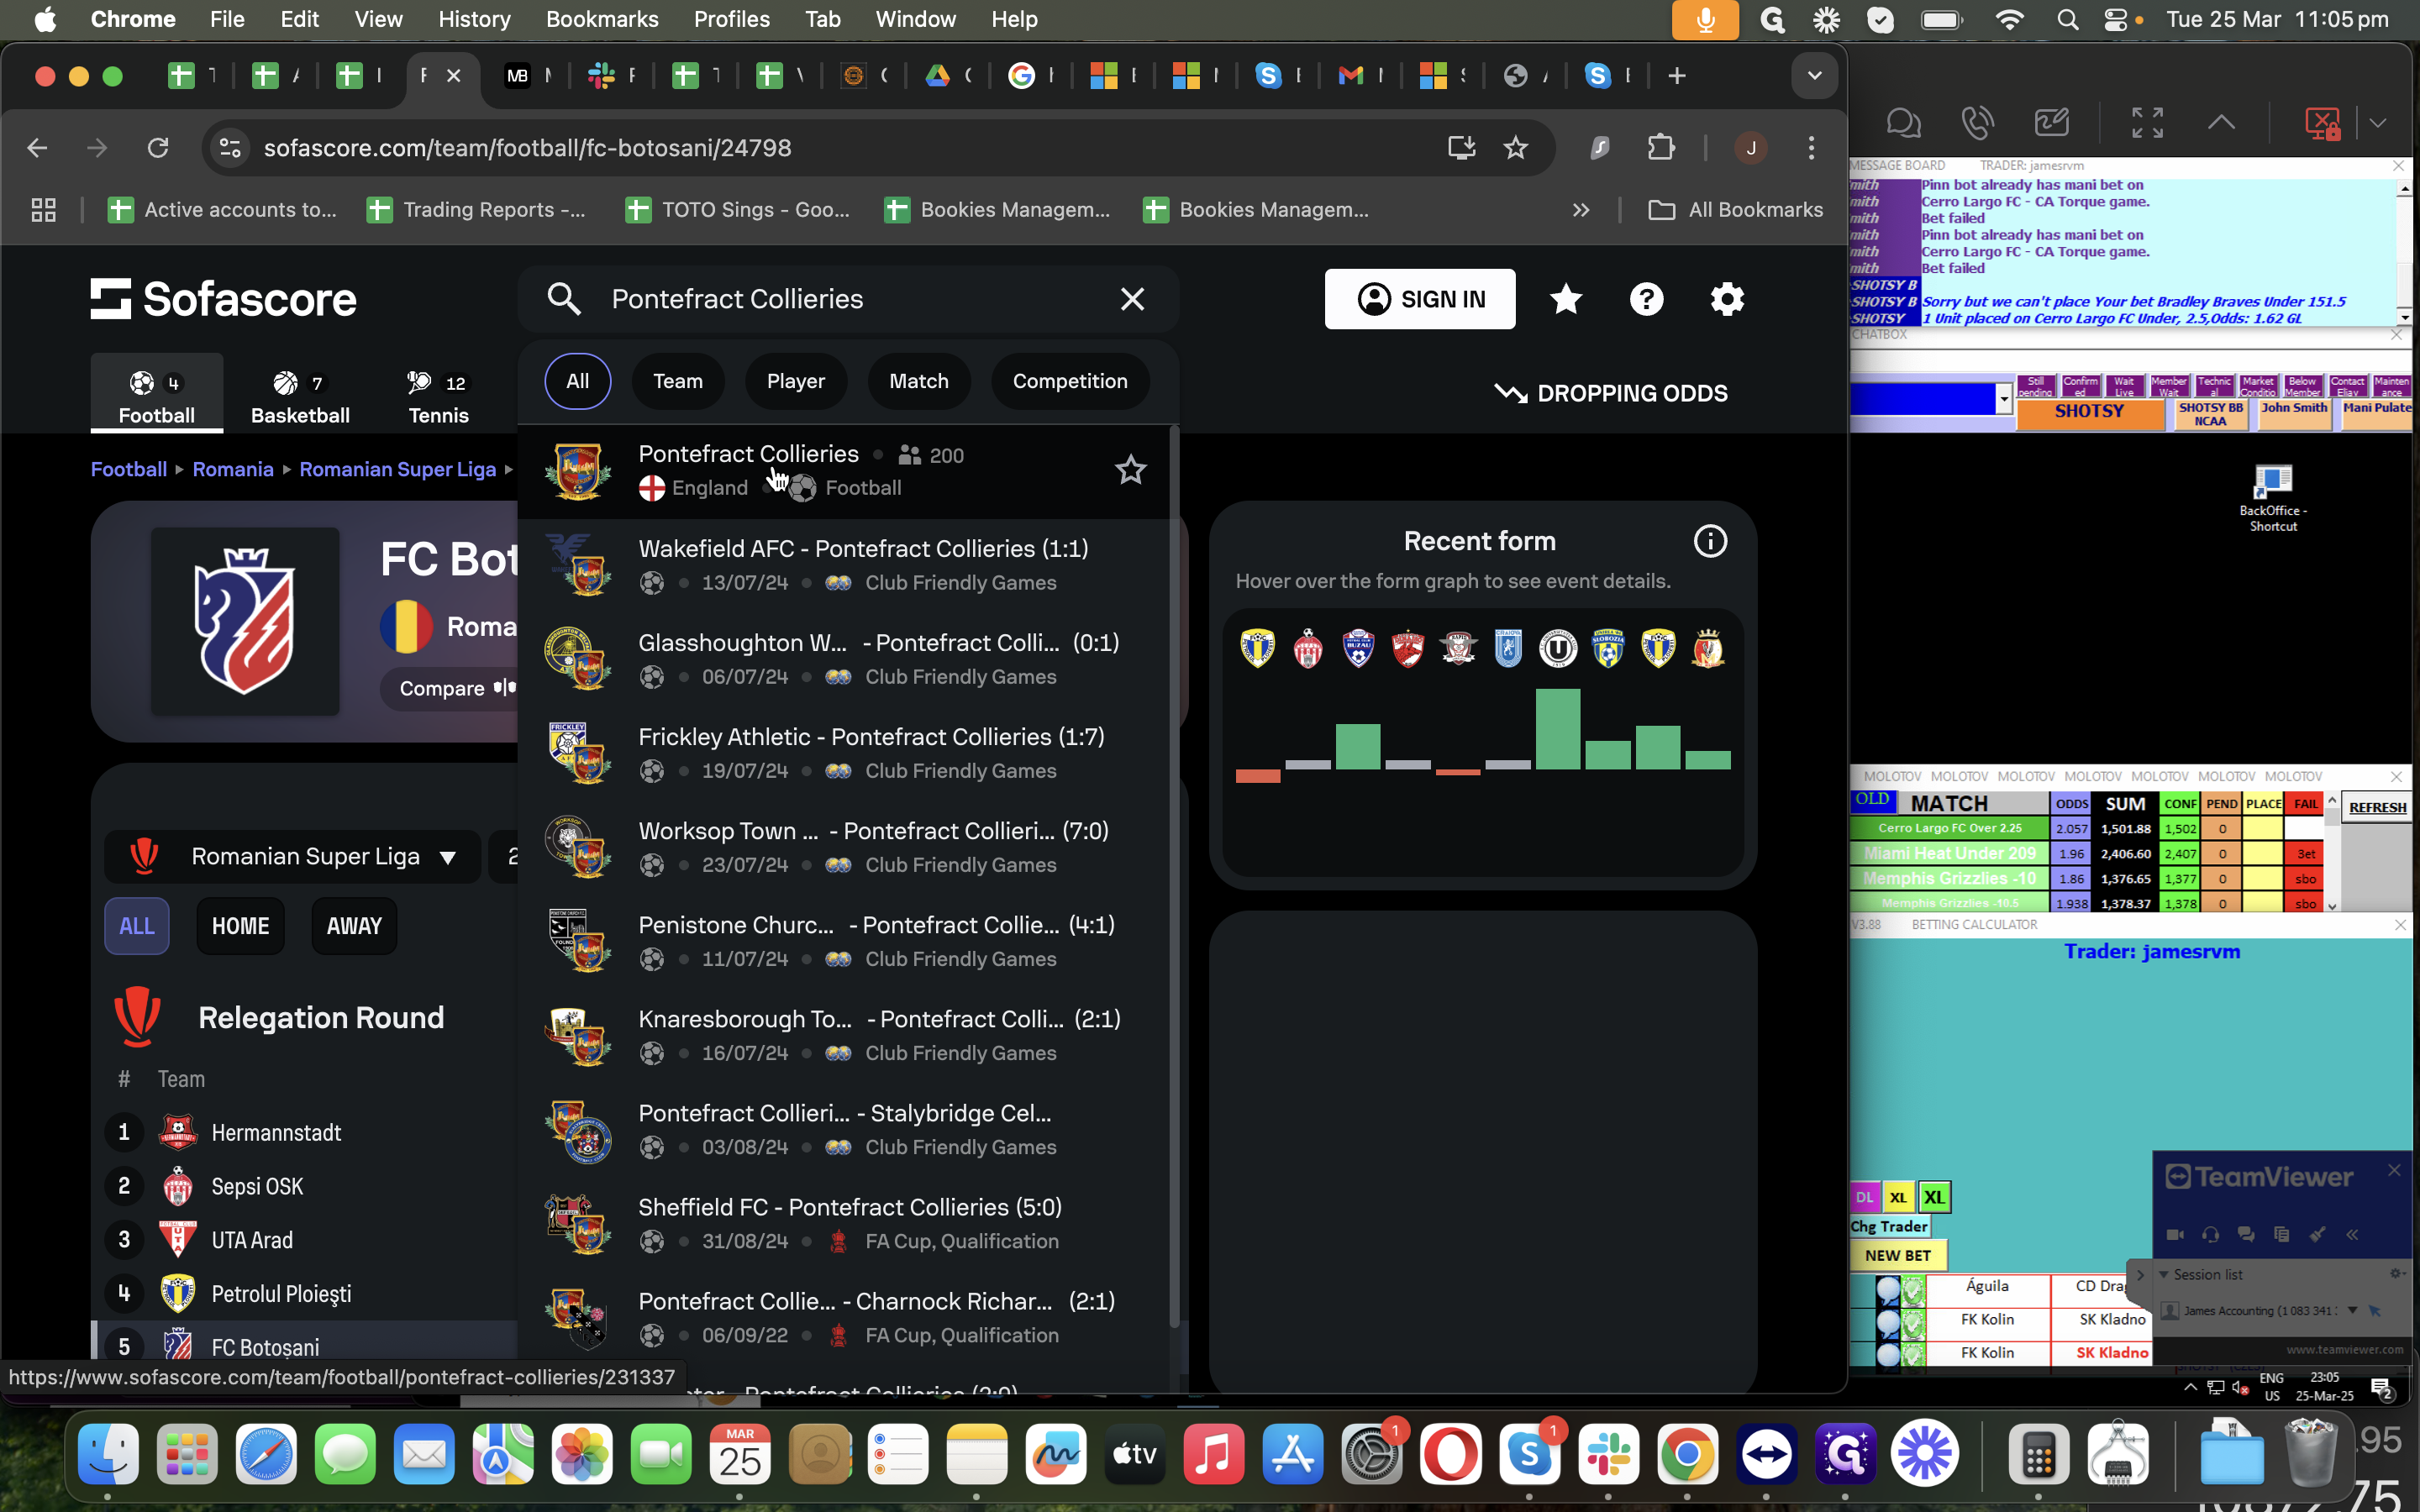Click the macOS microphone indicator

tap(1705, 20)
